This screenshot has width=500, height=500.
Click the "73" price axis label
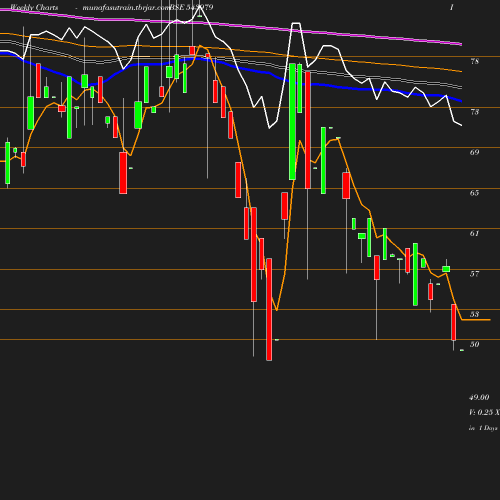pos(475,112)
